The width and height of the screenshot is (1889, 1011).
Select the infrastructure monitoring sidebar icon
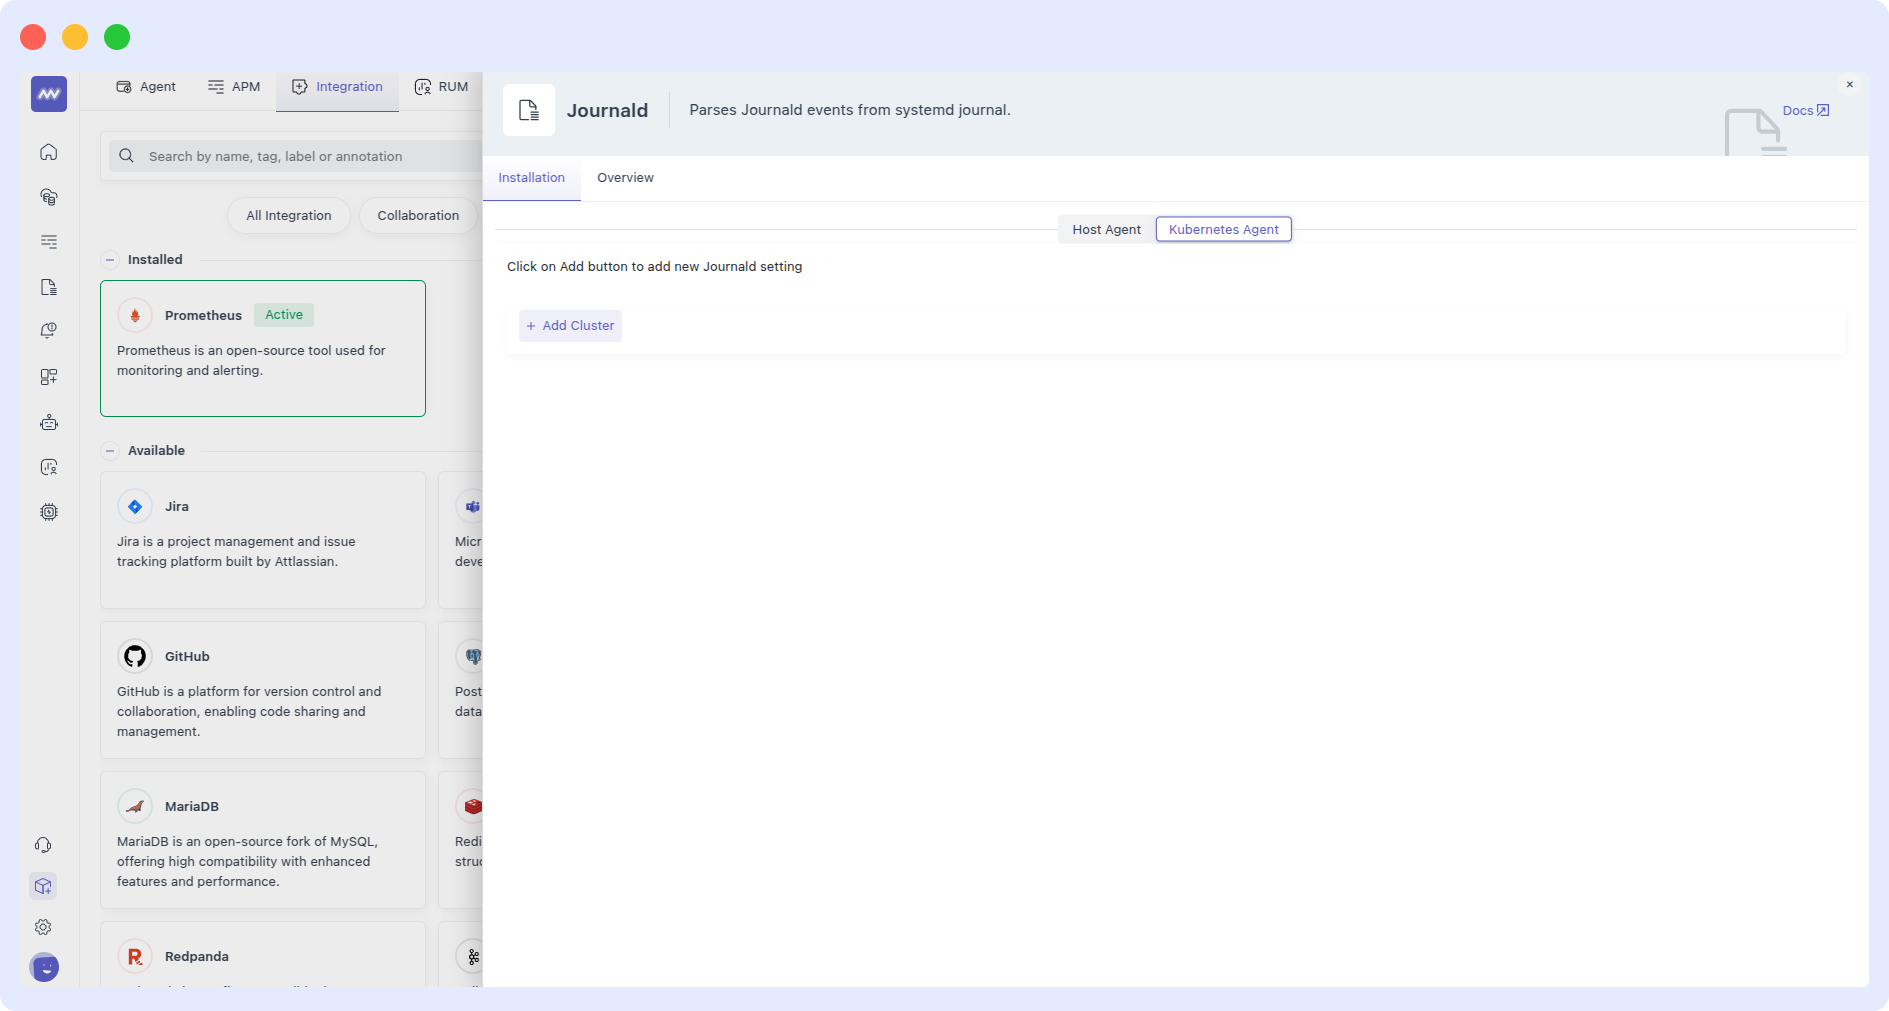point(48,196)
